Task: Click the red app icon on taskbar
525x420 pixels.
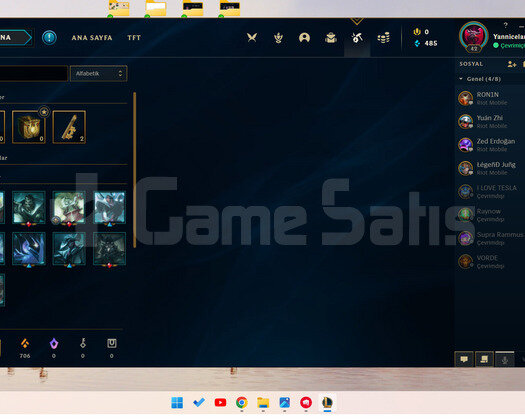Action: coord(306,403)
